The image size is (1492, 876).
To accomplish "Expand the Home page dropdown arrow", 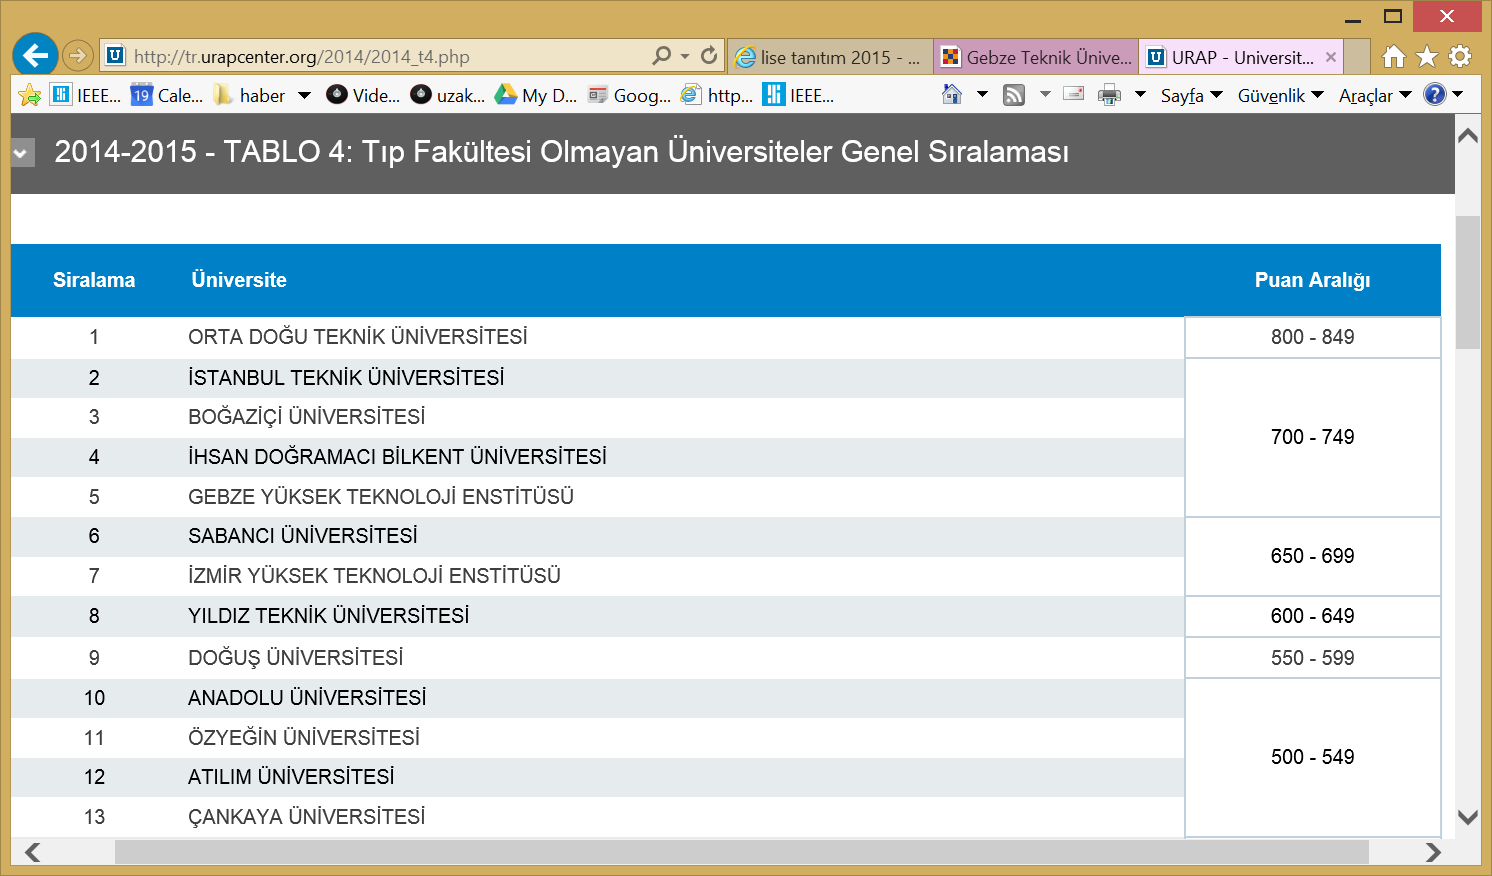I will click(x=982, y=94).
